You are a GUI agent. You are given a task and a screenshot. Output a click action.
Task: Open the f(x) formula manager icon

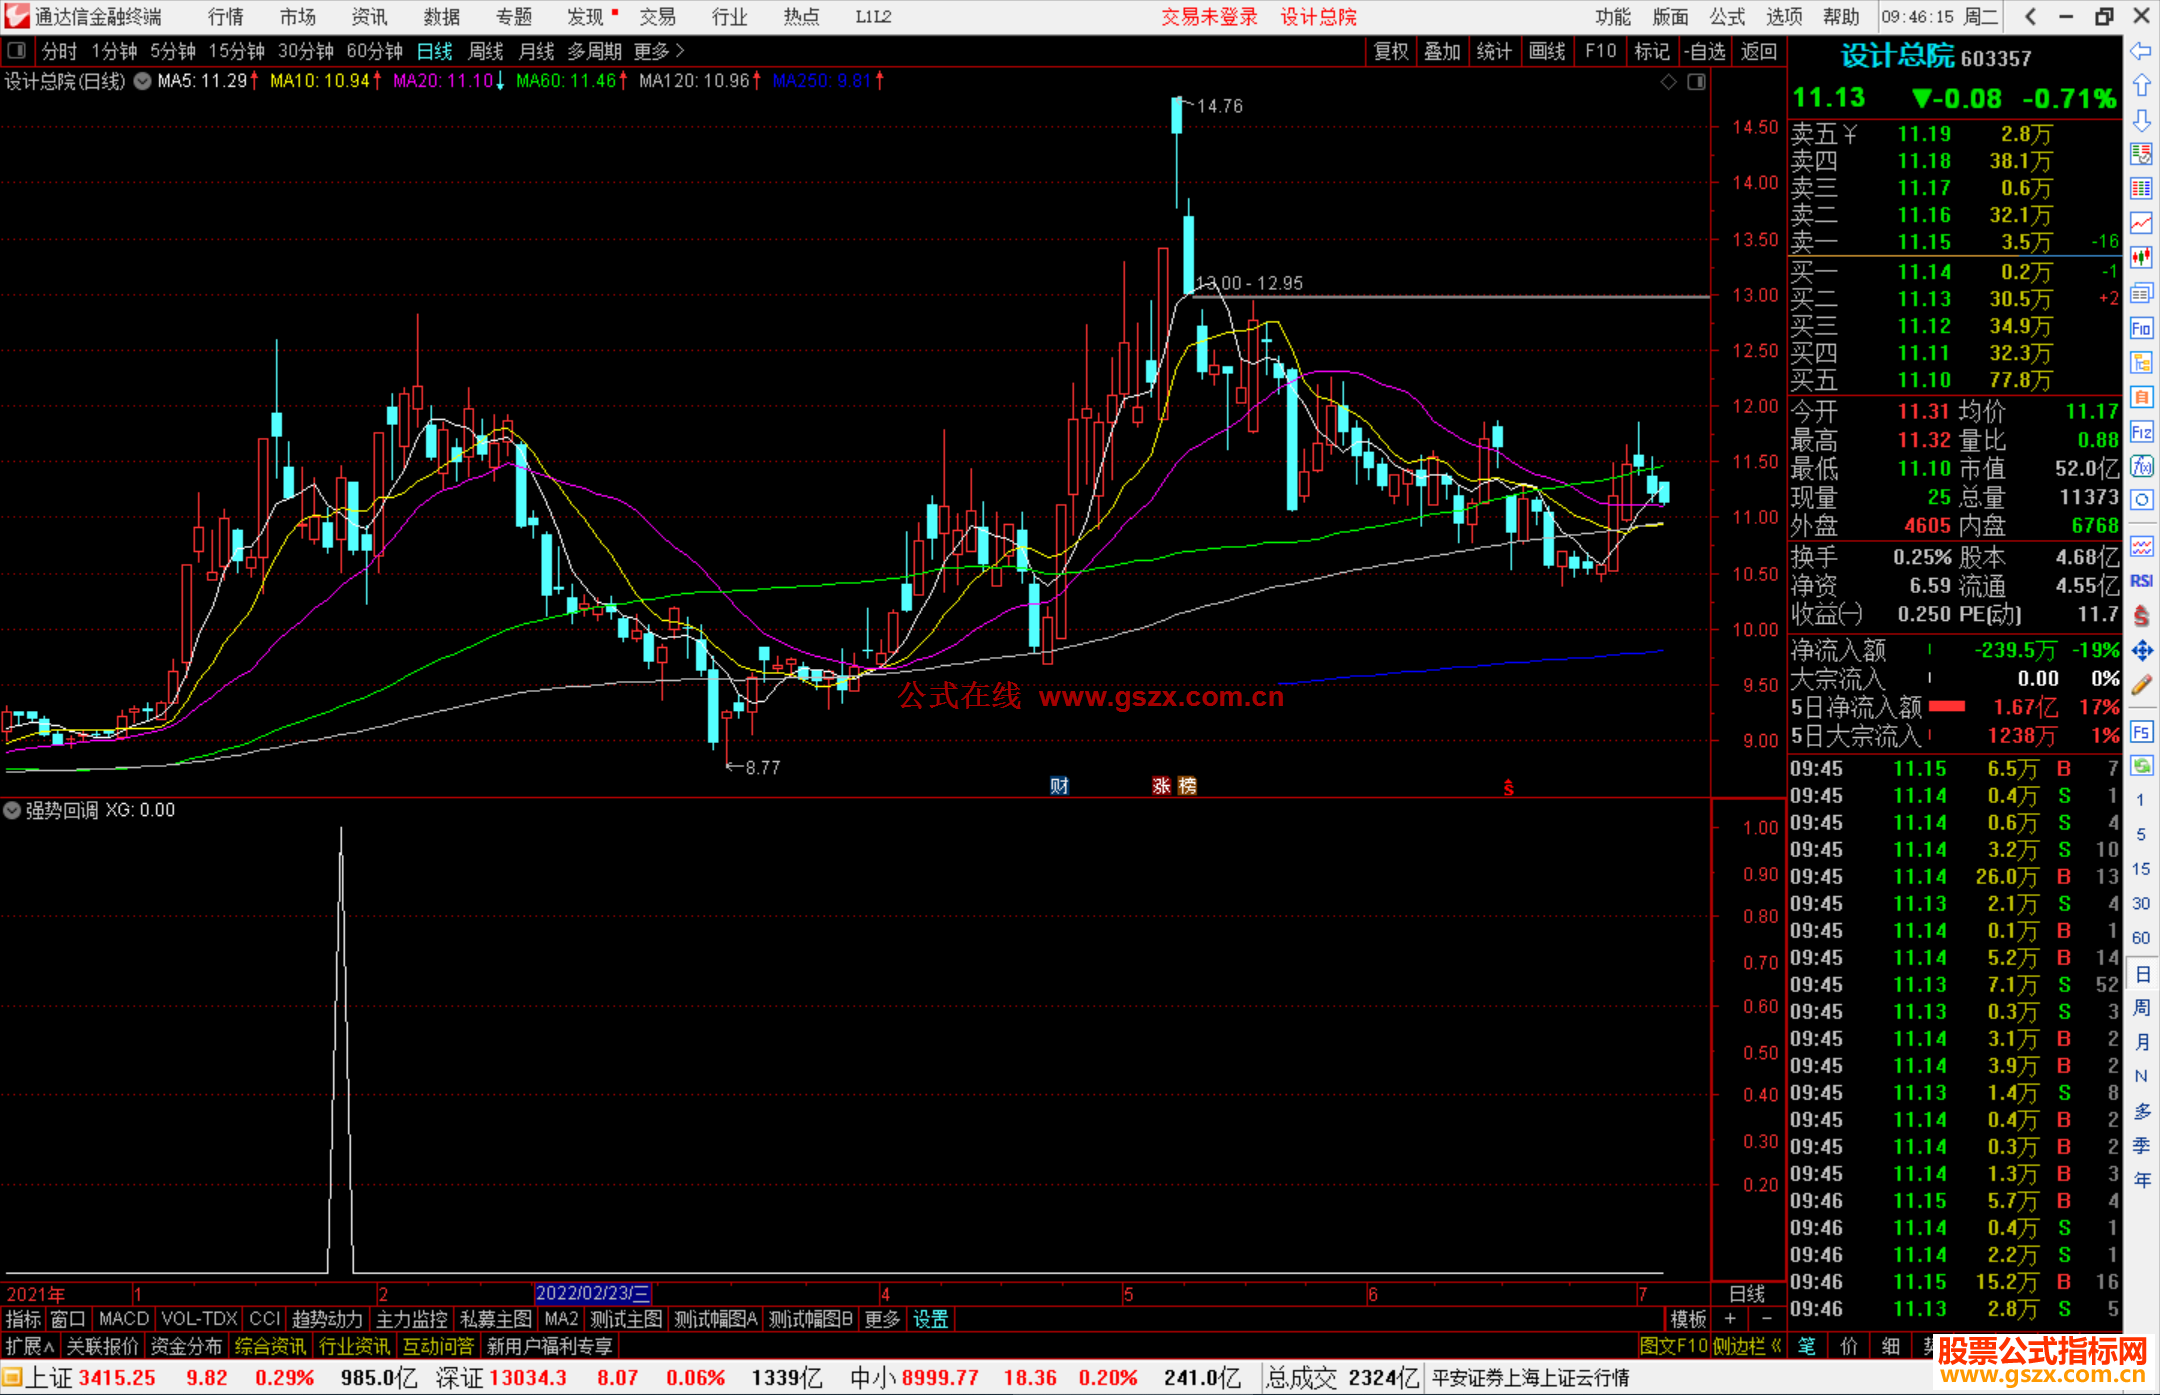point(2141,466)
